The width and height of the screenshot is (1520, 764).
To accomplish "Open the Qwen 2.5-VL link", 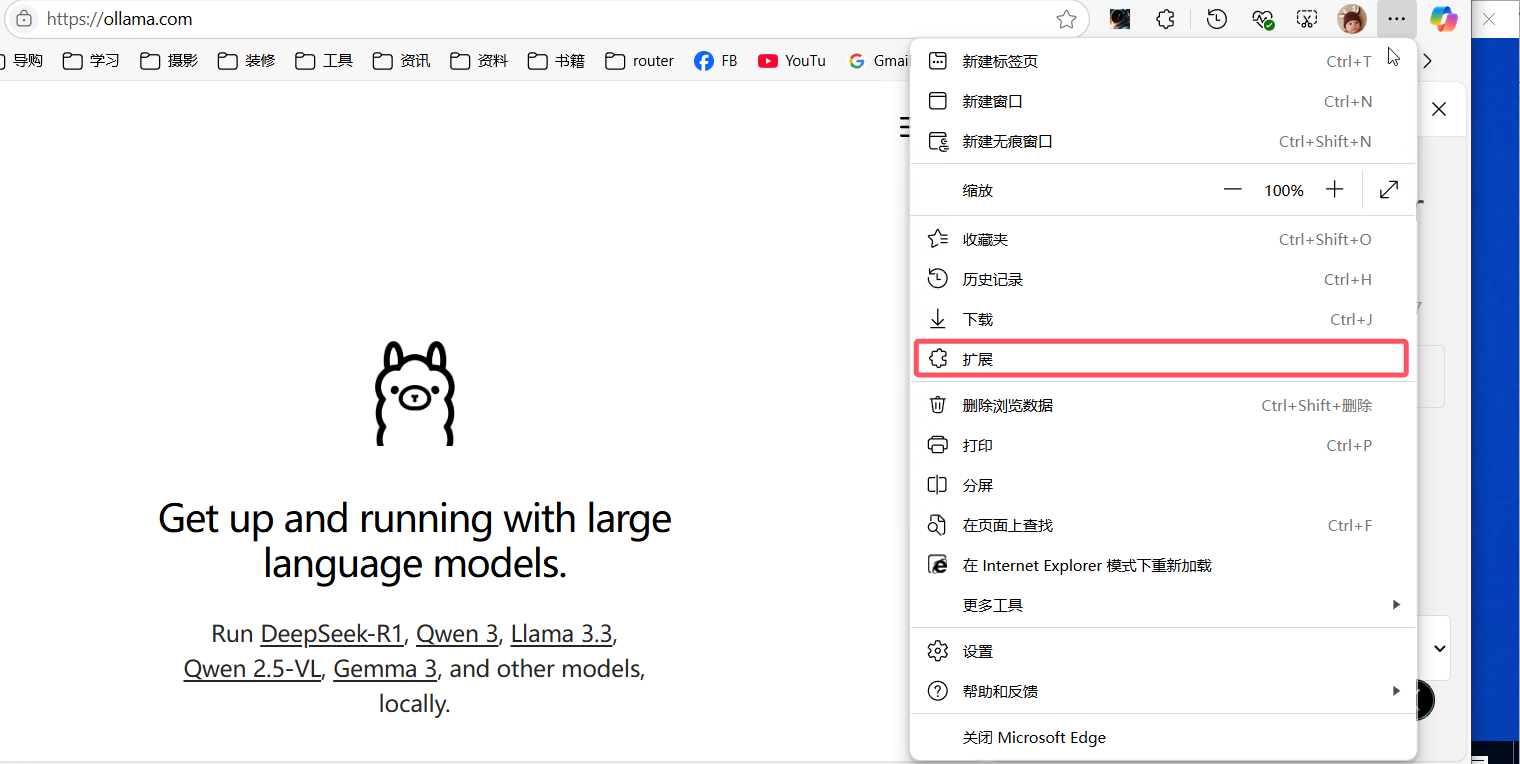I will coord(252,669).
